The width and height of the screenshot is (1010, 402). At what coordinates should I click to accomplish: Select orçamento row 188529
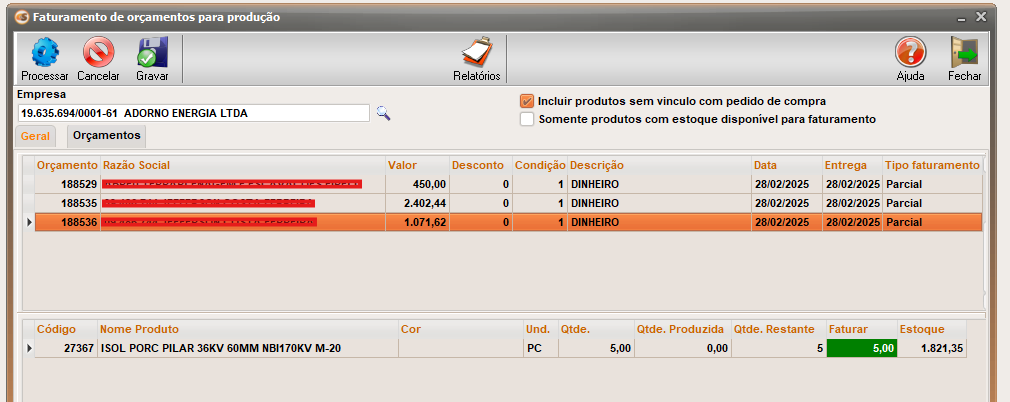68,185
